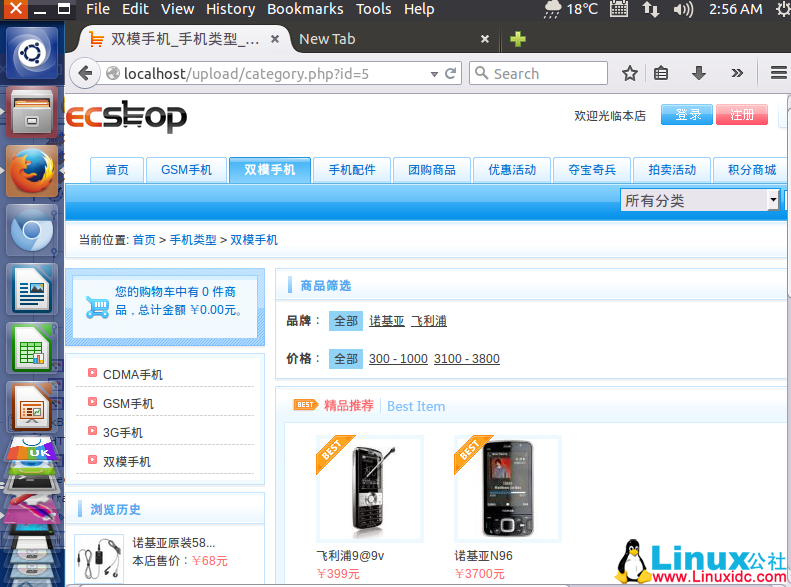791x587 pixels.
Task: Launch Chromium from the dock
Action: (x=32, y=230)
